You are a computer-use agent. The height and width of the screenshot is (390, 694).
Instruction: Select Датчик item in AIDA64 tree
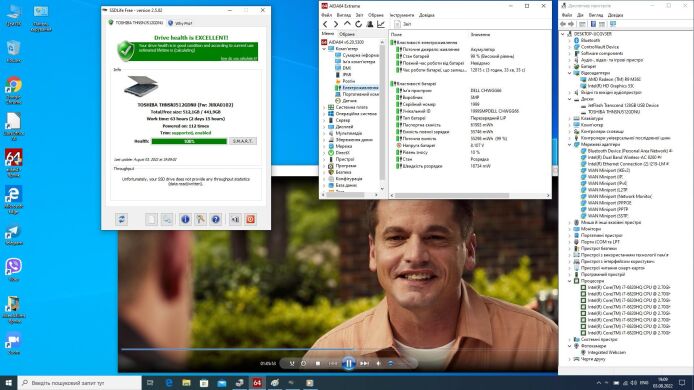[349, 100]
